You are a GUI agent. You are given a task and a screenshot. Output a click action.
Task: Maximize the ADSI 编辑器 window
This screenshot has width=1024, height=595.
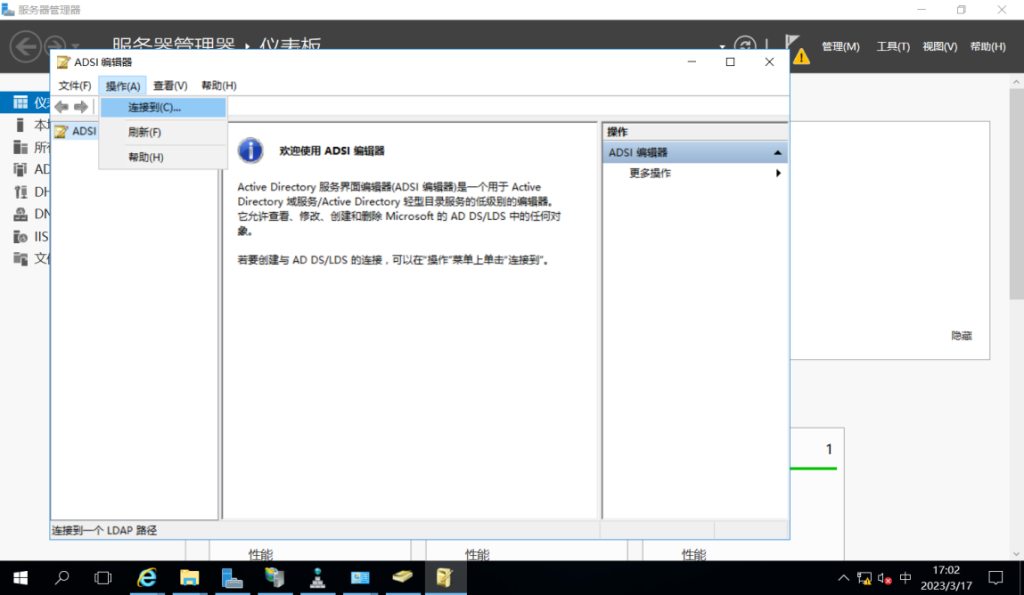pyautogui.click(x=730, y=62)
